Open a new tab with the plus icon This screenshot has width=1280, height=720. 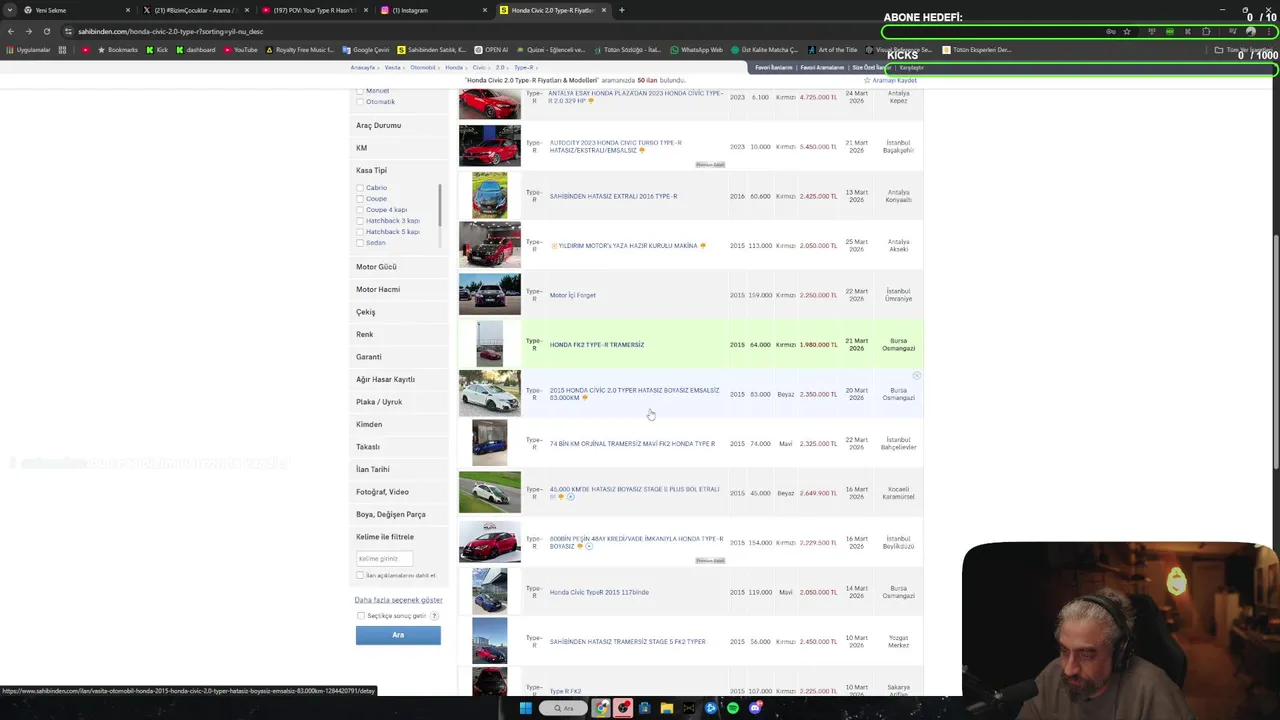click(x=621, y=10)
